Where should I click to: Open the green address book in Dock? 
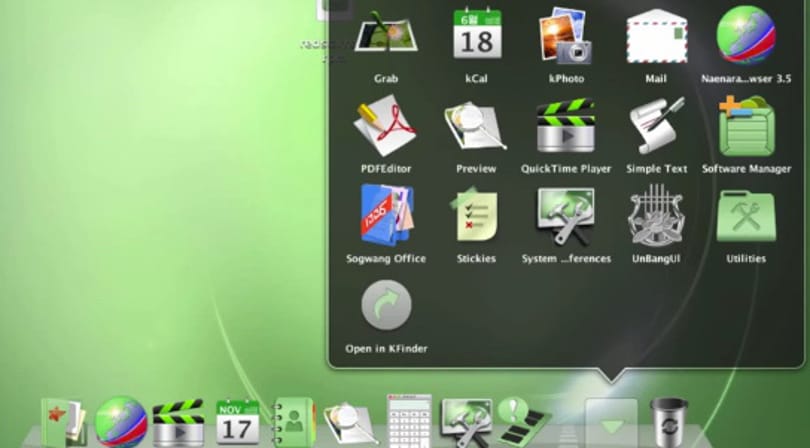294,422
